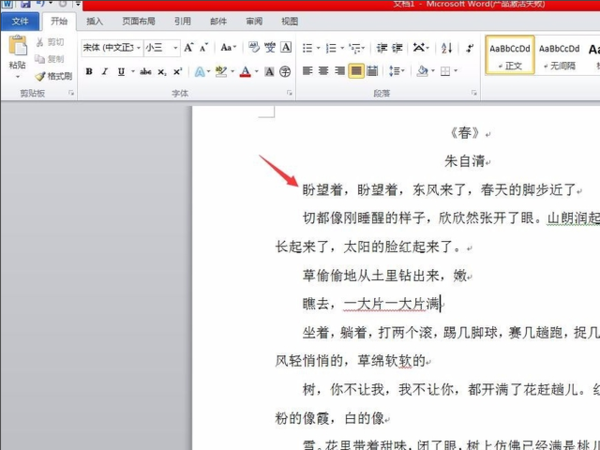Apply subscript formatting
Image resolution: width=600 pixels, height=450 pixels.
162,72
